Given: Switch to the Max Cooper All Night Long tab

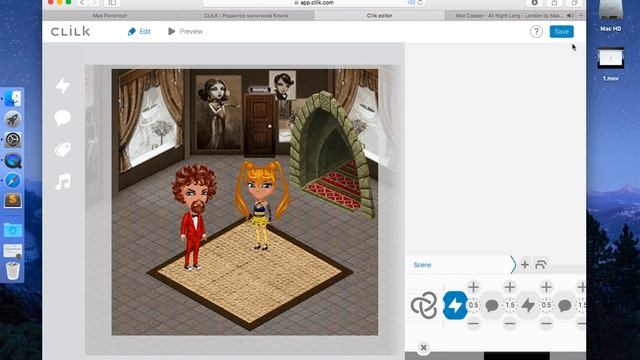Looking at the screenshot, I should [x=509, y=16].
